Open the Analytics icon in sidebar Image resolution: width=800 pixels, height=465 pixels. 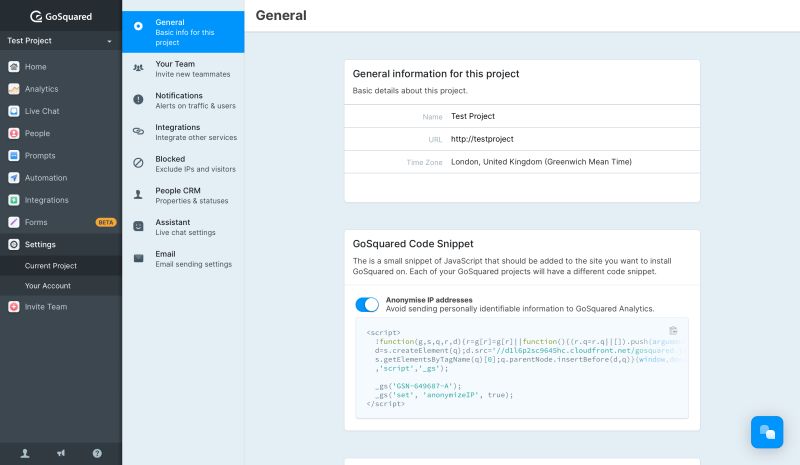click(x=14, y=89)
